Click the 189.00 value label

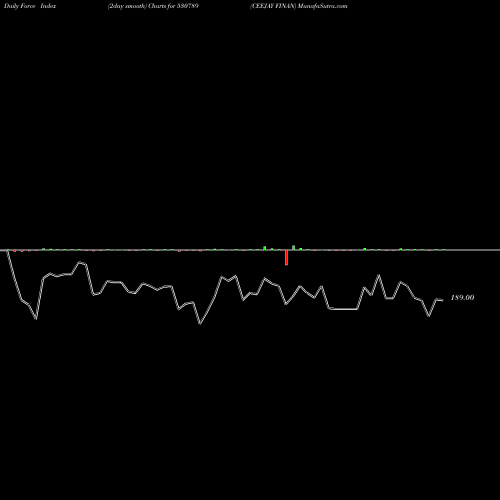pos(462,297)
